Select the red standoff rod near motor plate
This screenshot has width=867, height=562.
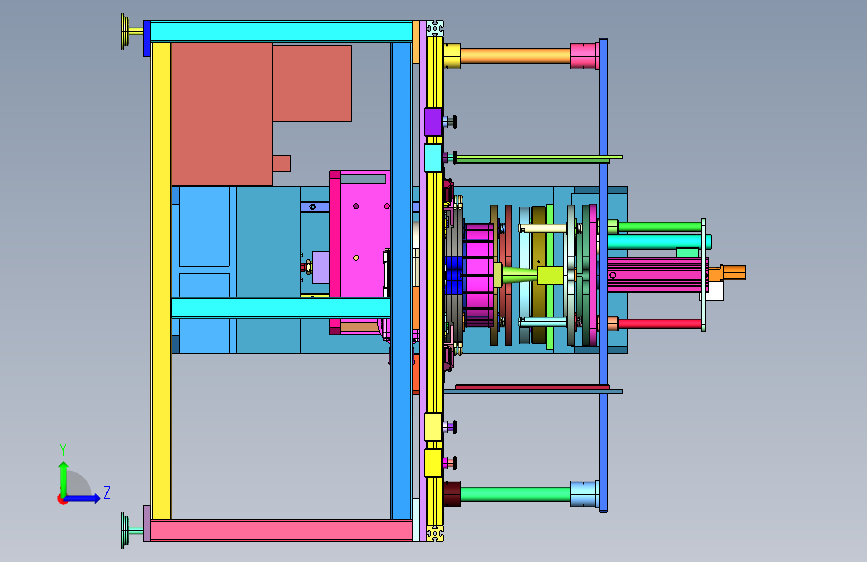pos(660,324)
